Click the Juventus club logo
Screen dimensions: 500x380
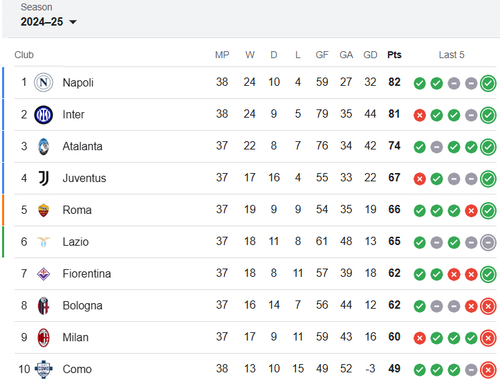pos(43,178)
